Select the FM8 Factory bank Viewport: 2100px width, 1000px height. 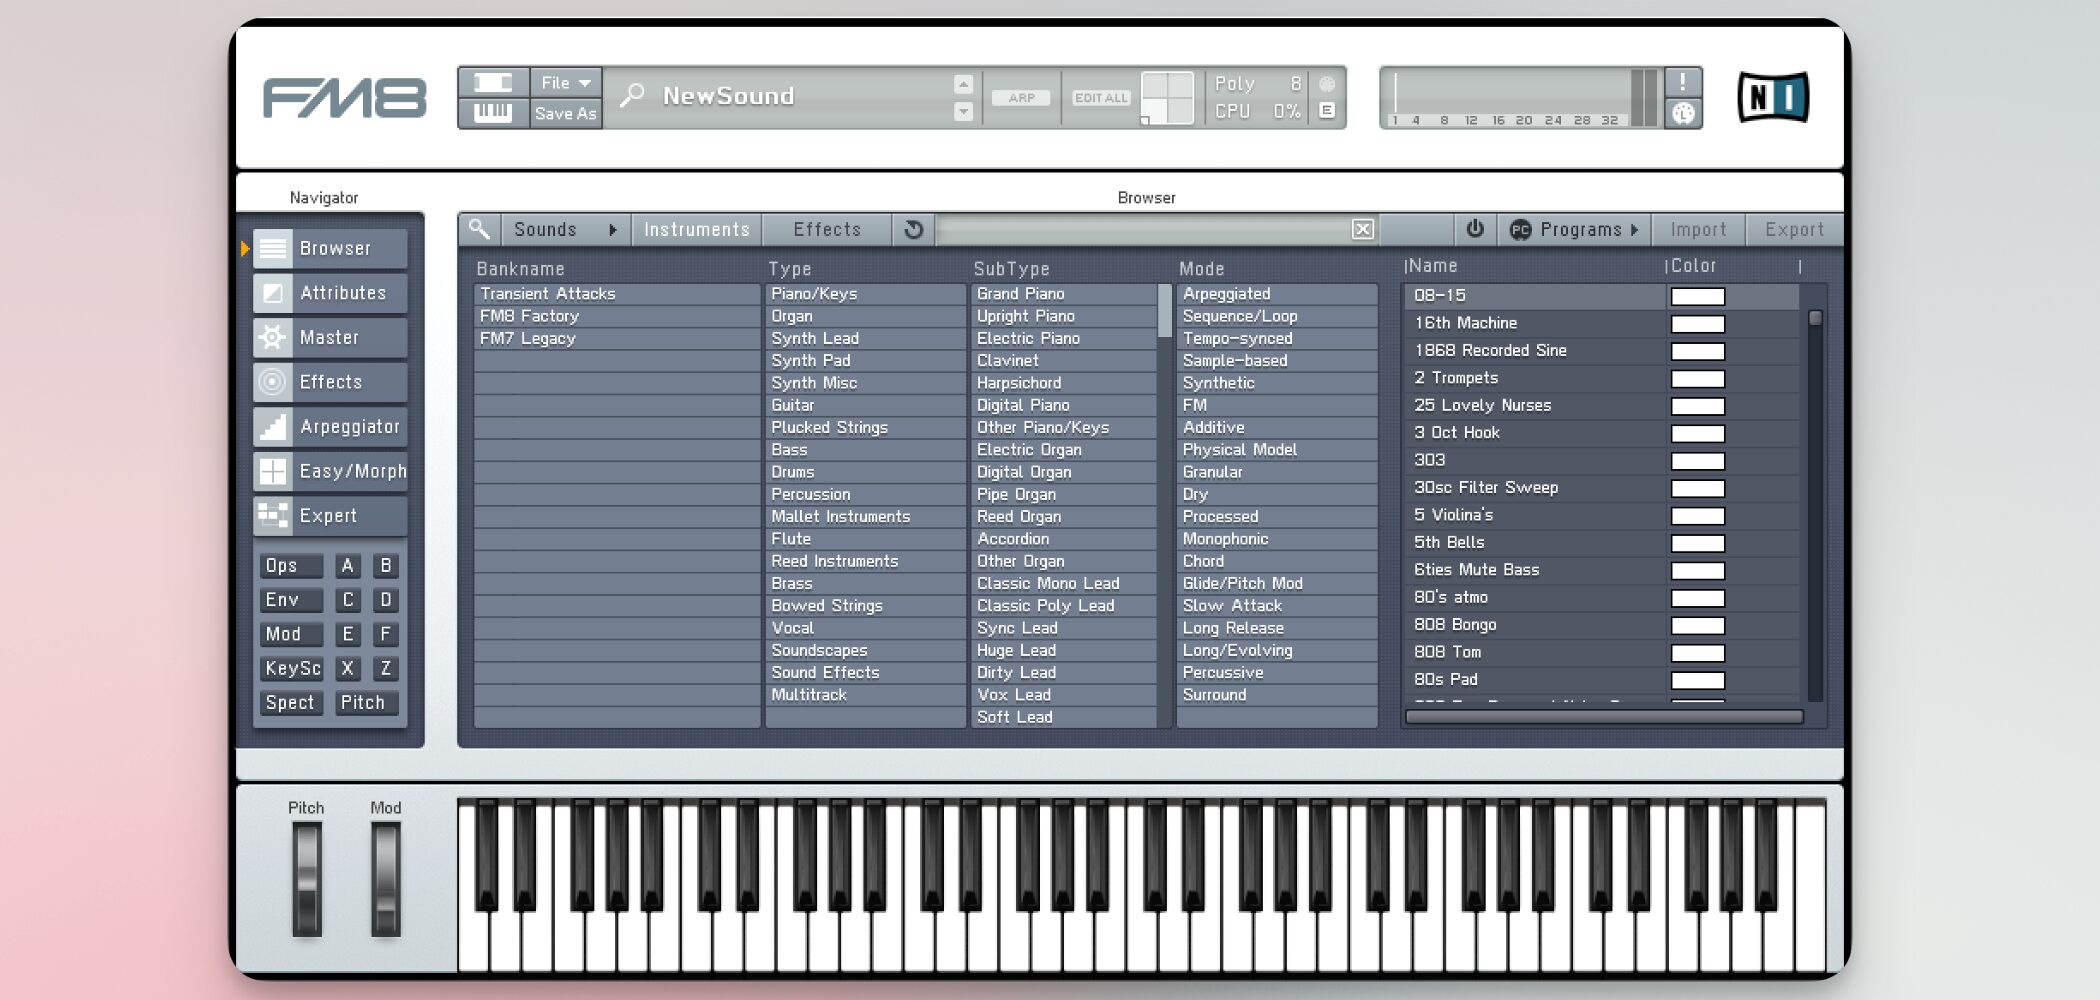point(616,316)
